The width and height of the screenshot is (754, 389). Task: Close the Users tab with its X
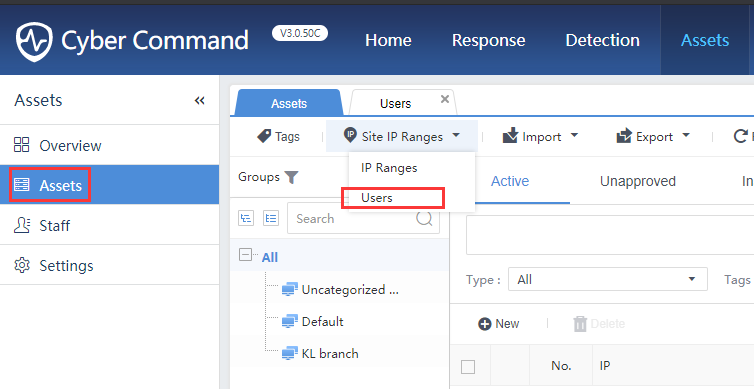[x=445, y=99]
